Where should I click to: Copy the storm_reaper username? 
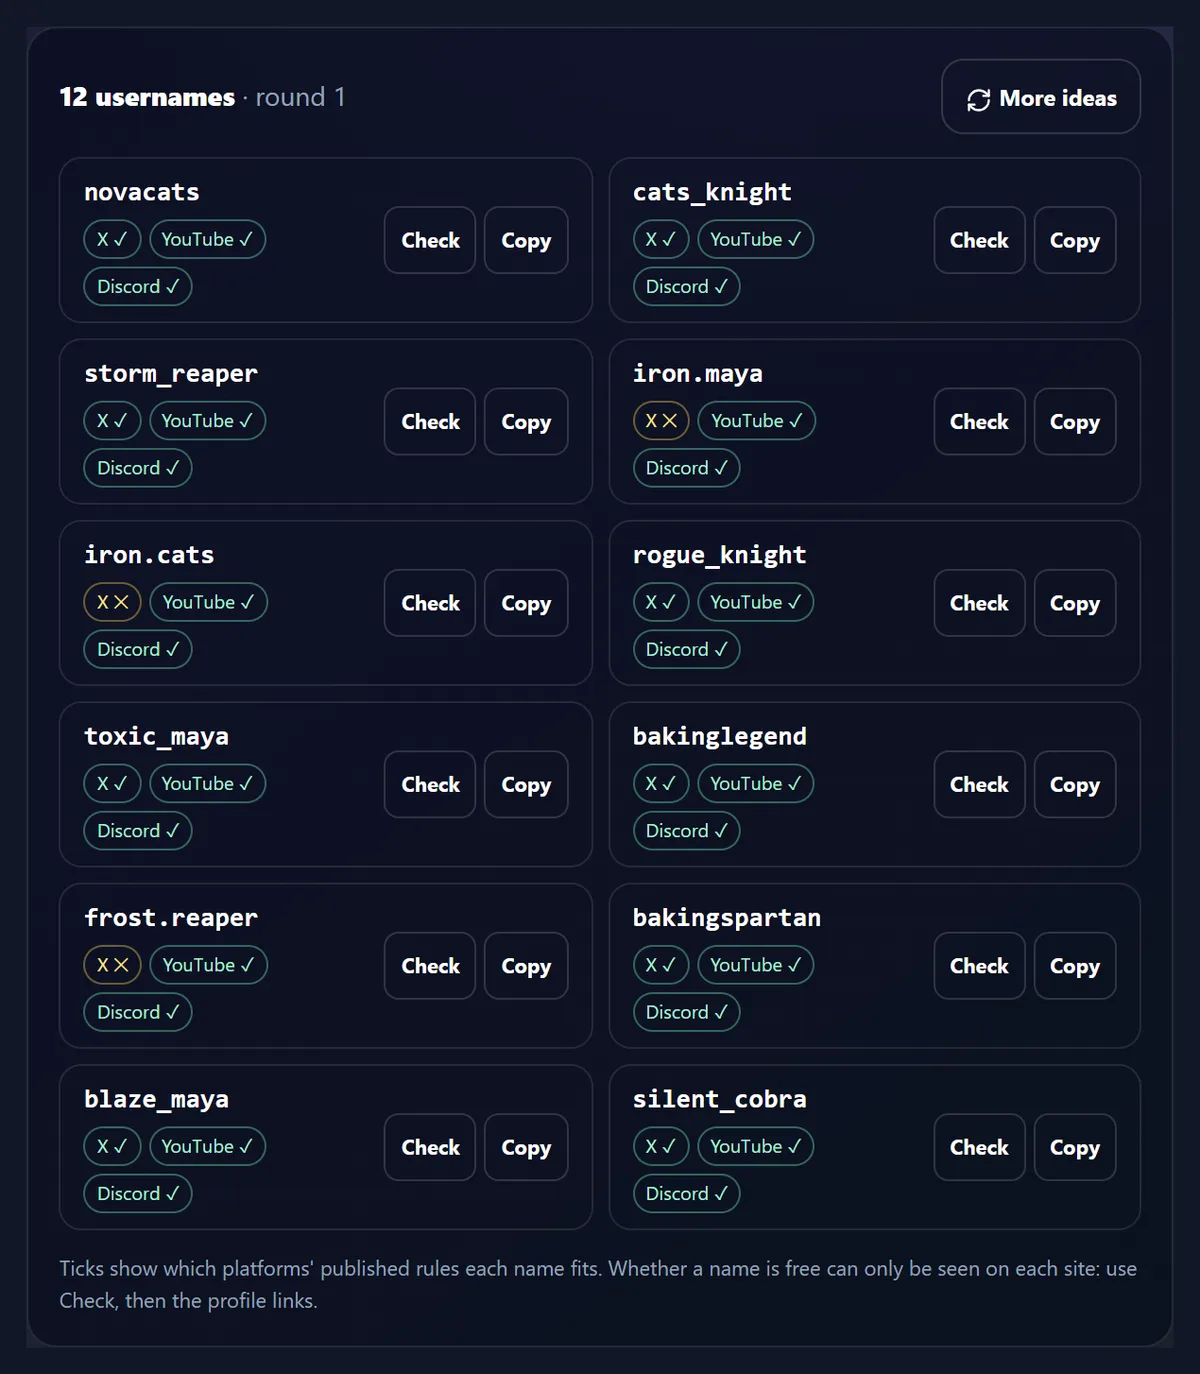tap(526, 422)
